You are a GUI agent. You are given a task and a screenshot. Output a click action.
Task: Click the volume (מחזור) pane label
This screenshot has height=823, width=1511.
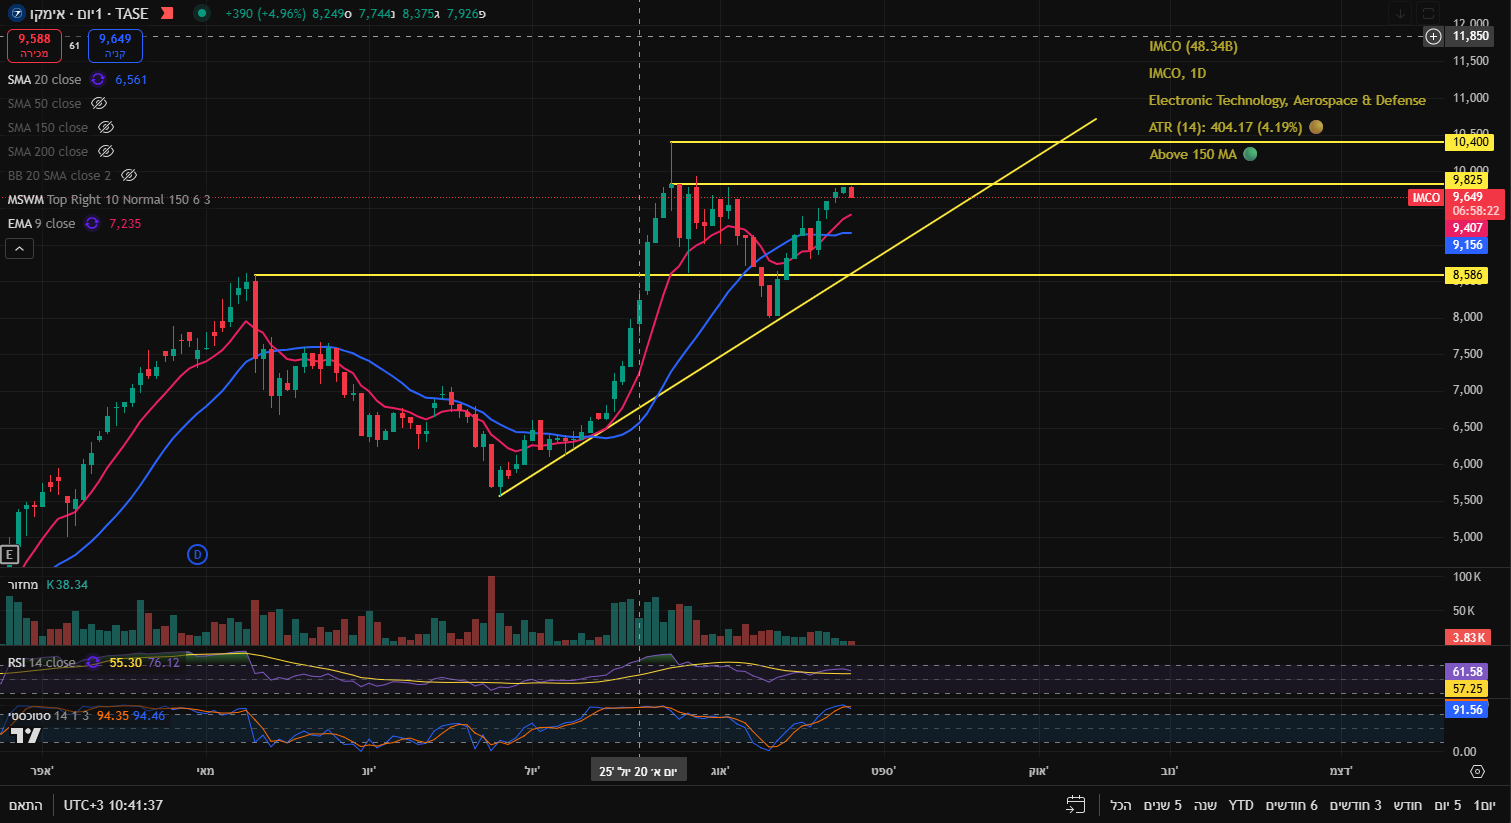[x=23, y=585]
